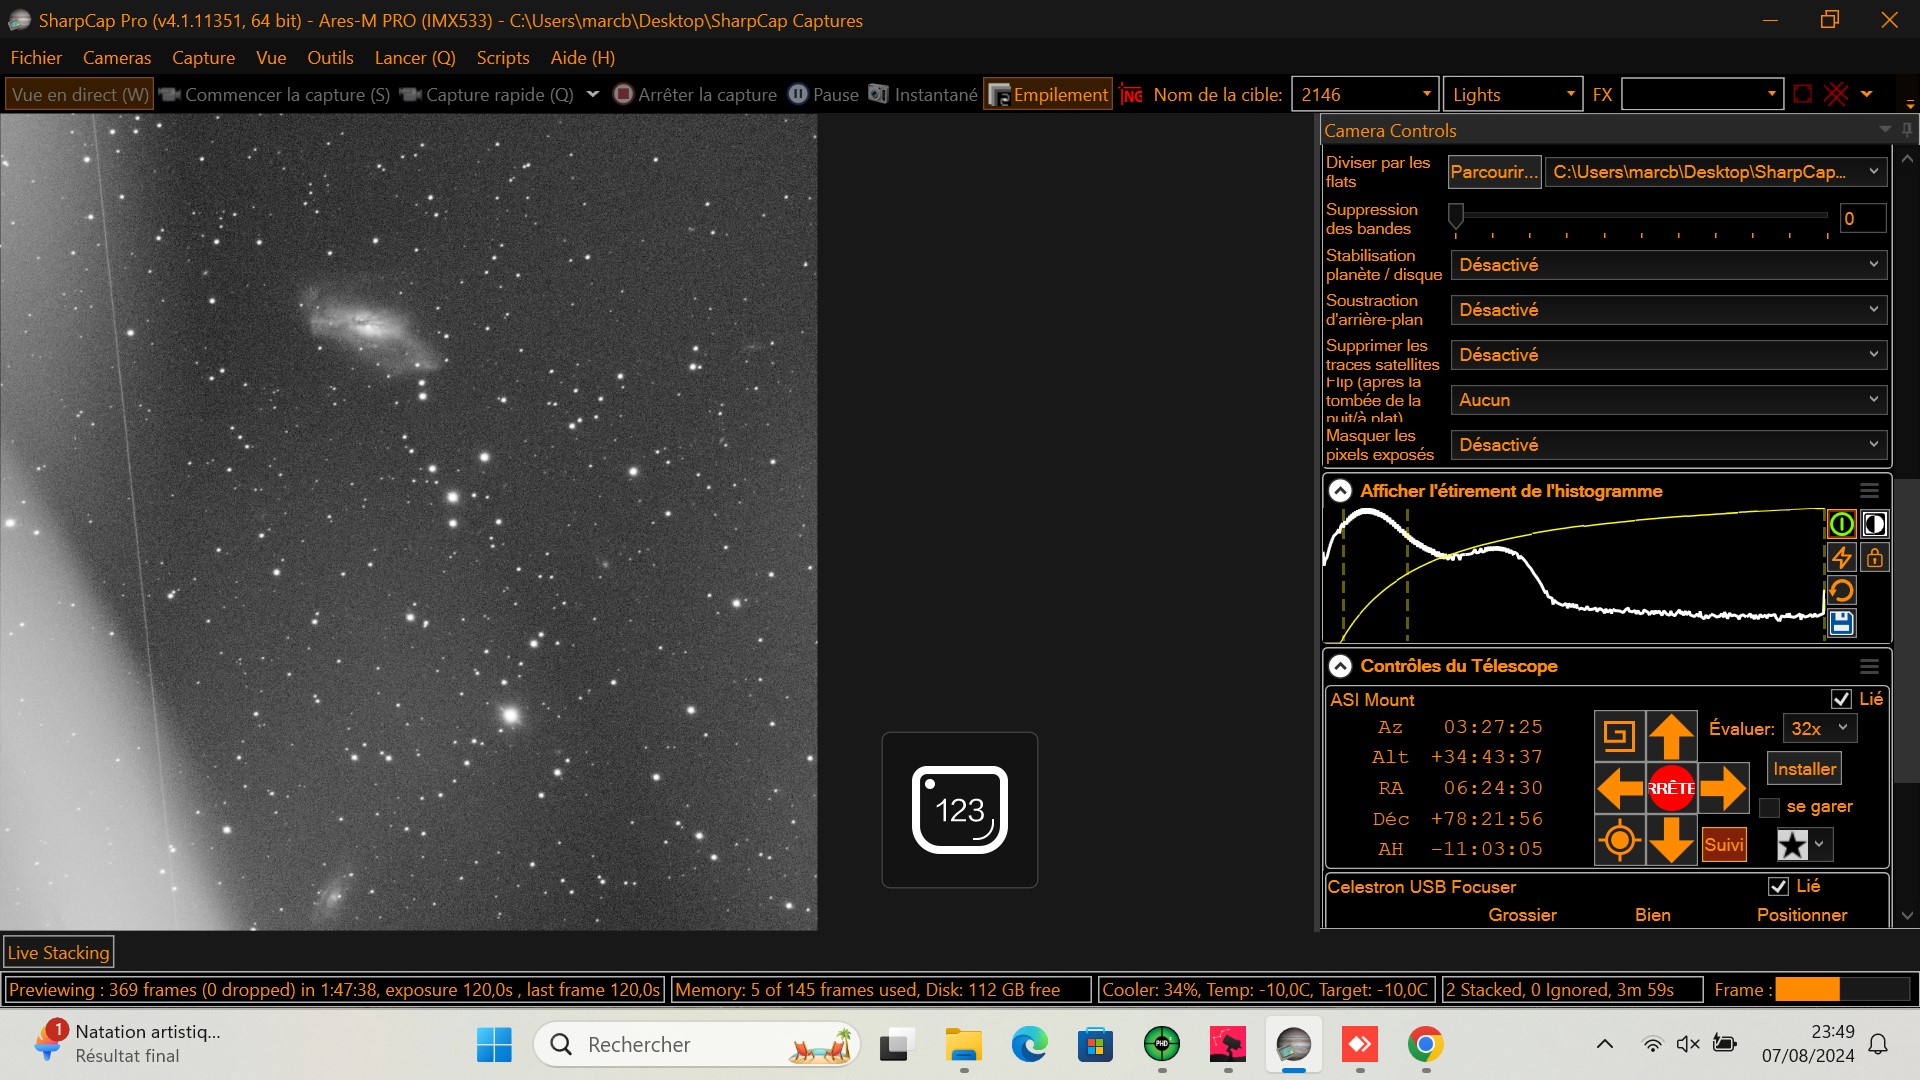Open the PHD2 guiding app in taskbar

(1161, 1045)
